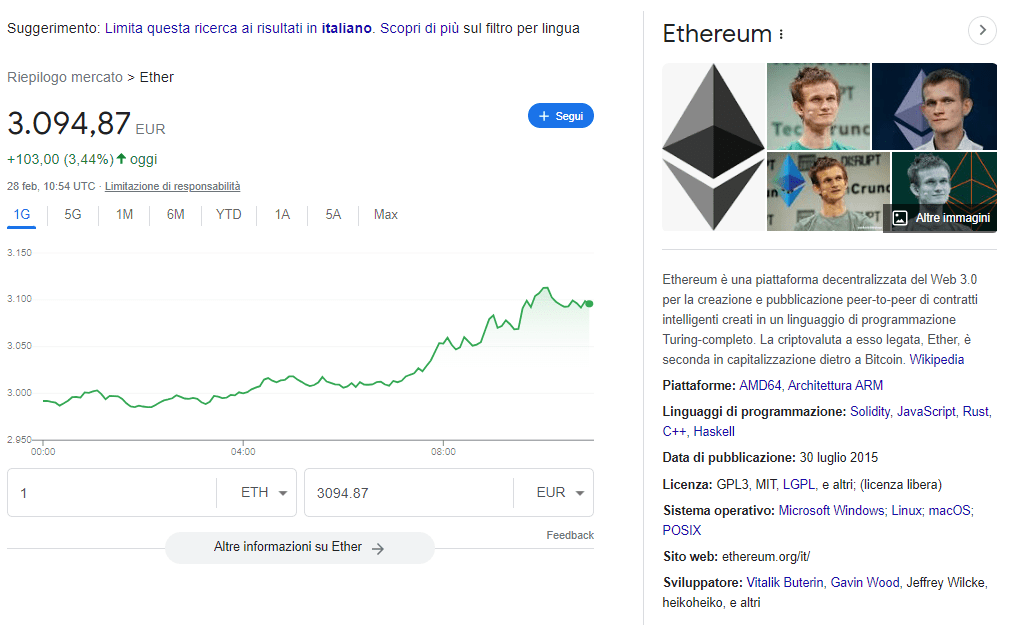Click the Ethereum diamond logo image
The width and height of the screenshot is (1013, 625).
pyautogui.click(x=713, y=147)
